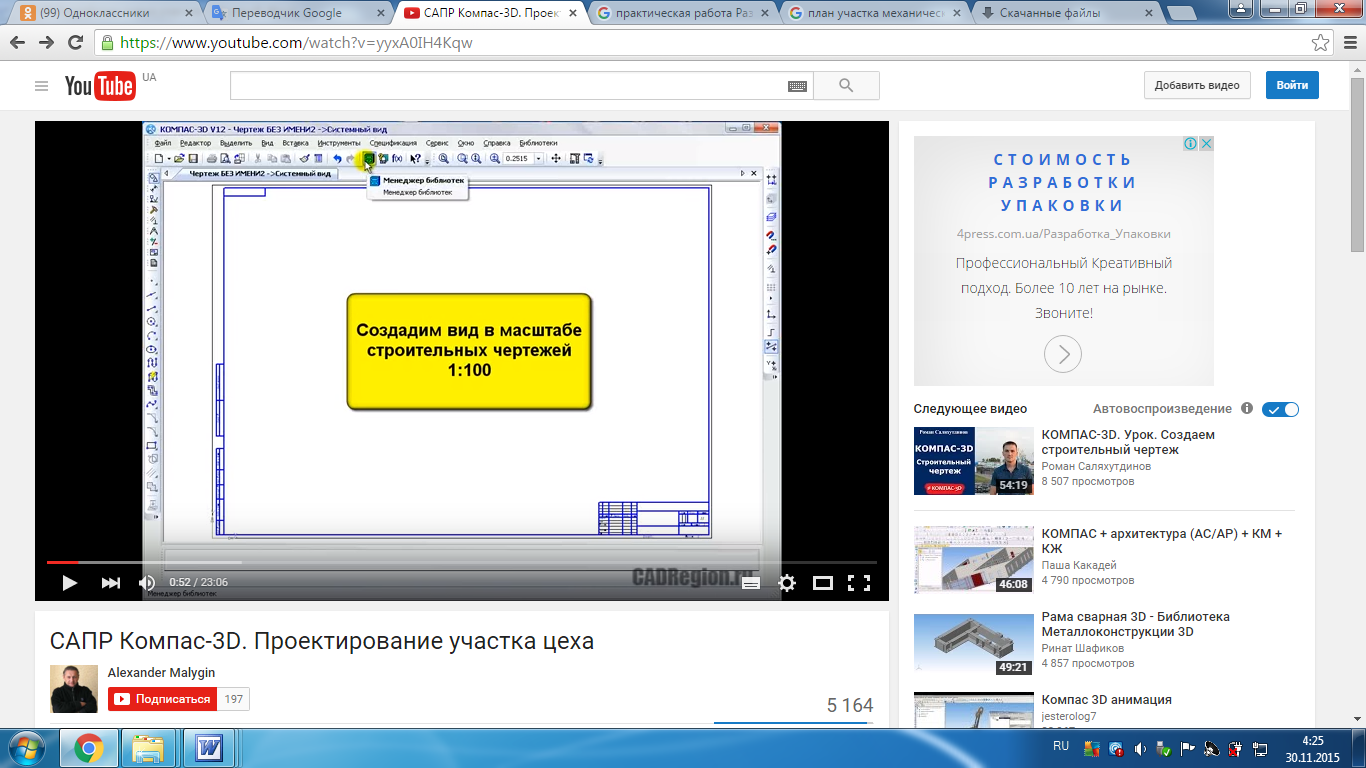Open the Инструменты menu in KOMPAS video
The width and height of the screenshot is (1366, 768).
point(339,143)
